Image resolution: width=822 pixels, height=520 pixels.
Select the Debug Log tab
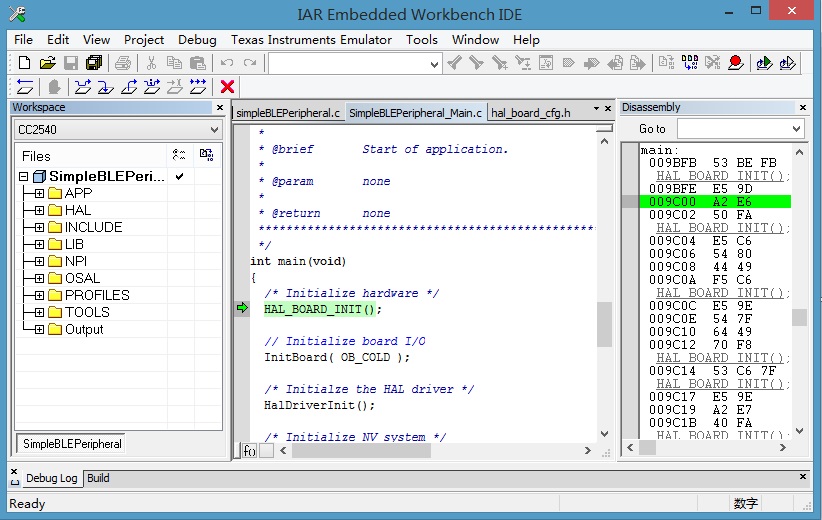pyautogui.click(x=51, y=478)
